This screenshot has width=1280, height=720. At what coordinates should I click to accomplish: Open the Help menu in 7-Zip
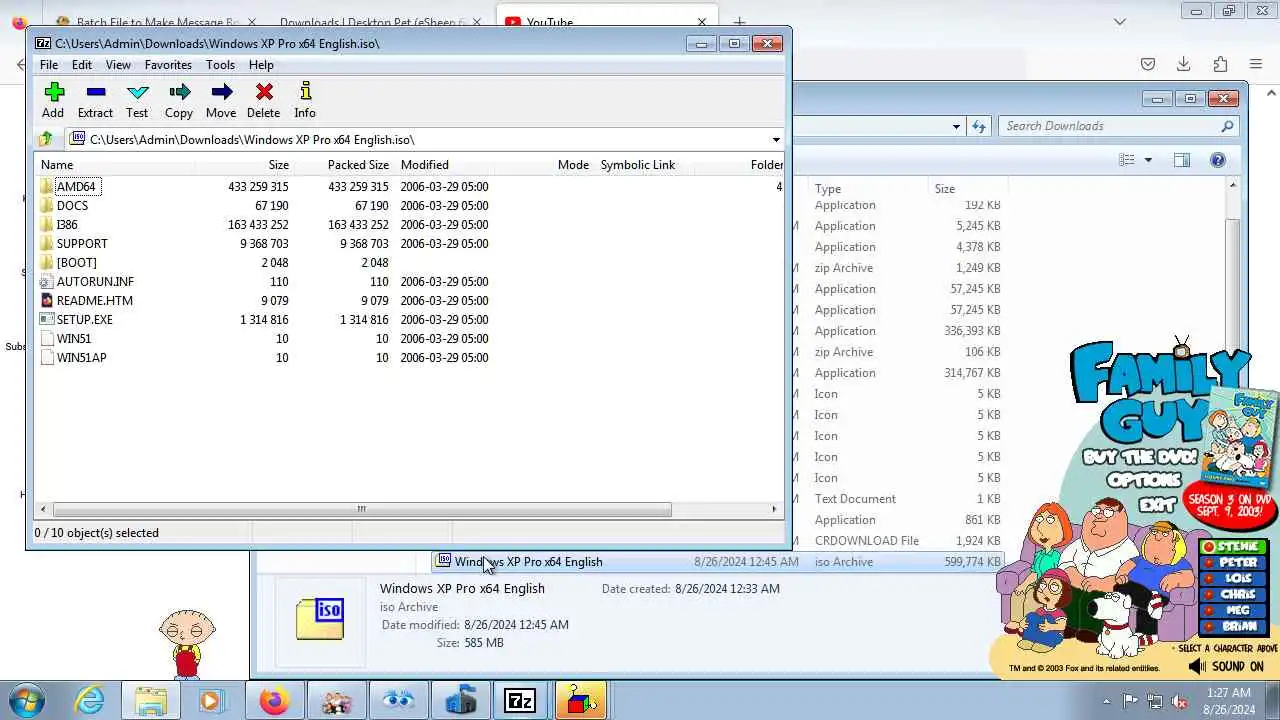261,65
